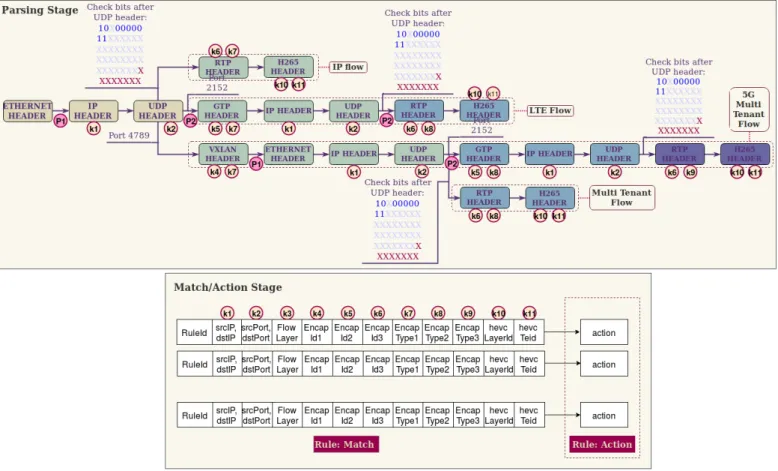This screenshot has height=471, width=778.
Task: Click the purple H265 HEADER box in the 5G flow
Action: (x=745, y=154)
